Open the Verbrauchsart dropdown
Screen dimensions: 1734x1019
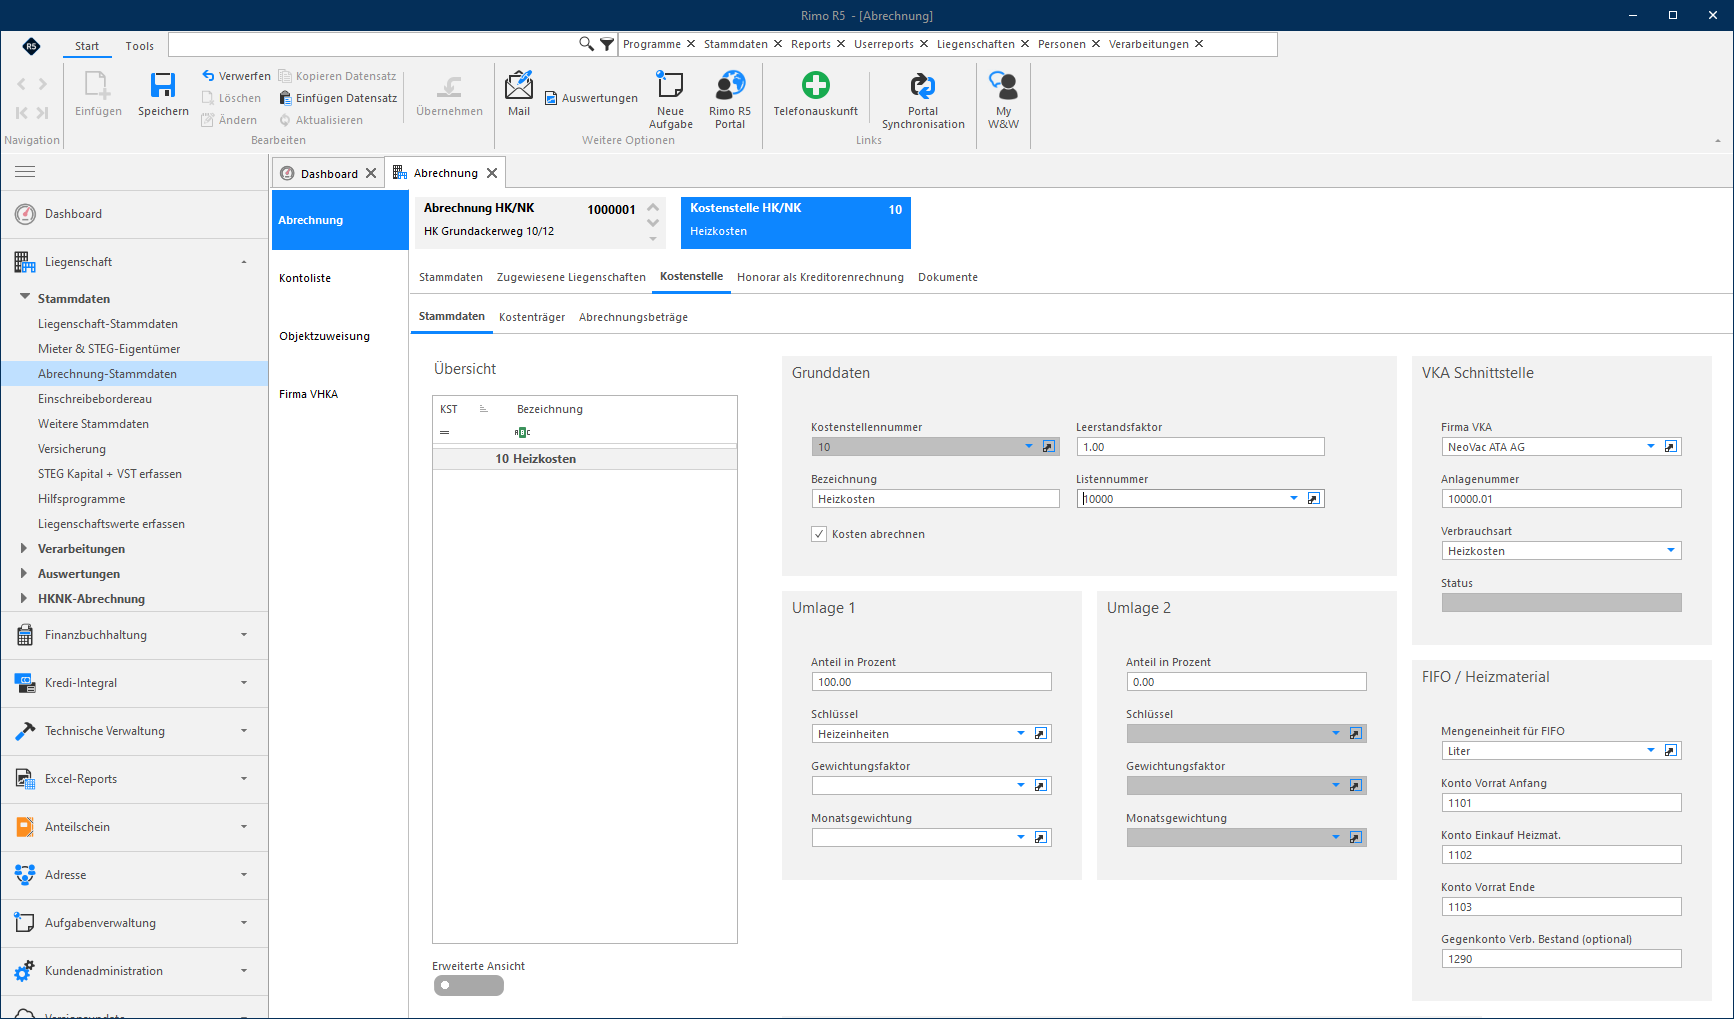(1670, 551)
